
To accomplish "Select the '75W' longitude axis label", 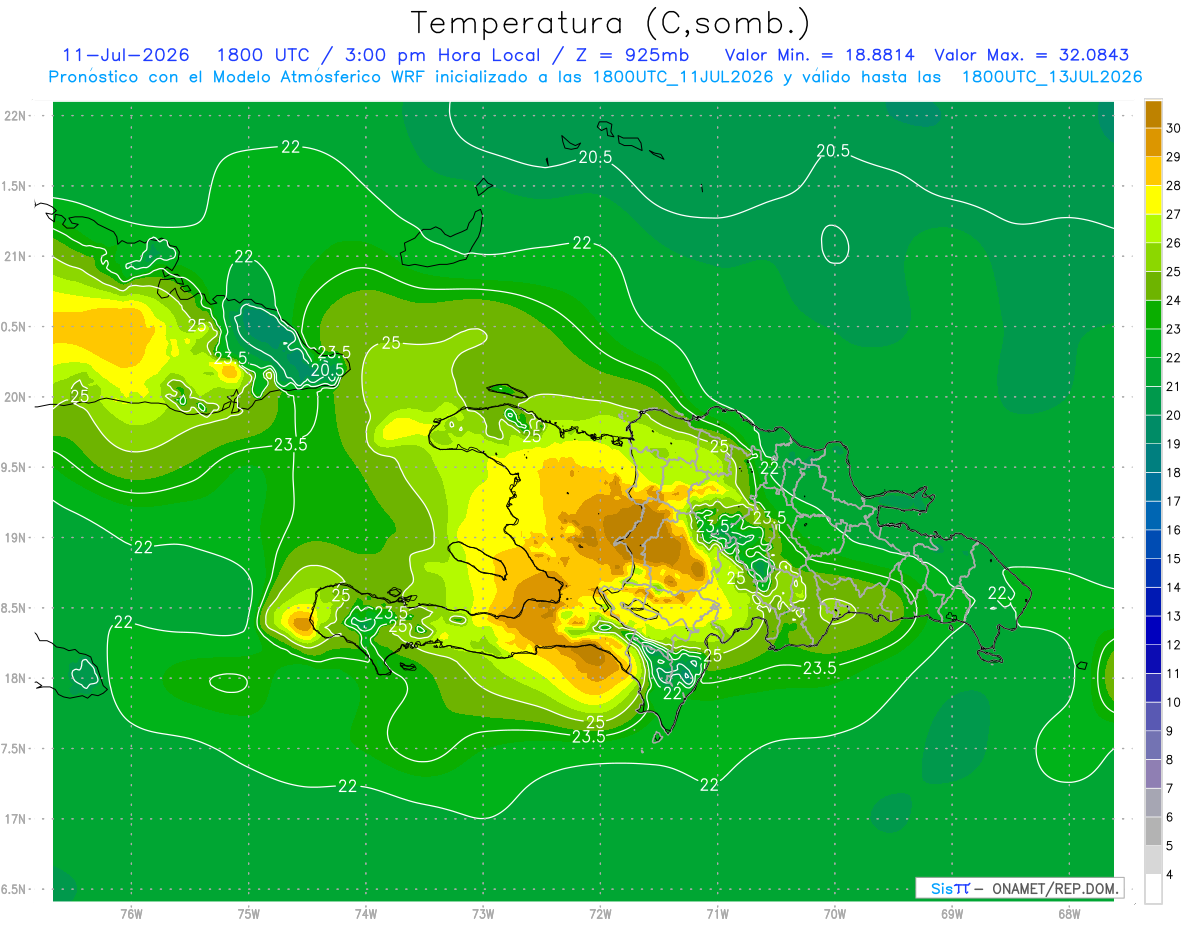I will 248,914.
